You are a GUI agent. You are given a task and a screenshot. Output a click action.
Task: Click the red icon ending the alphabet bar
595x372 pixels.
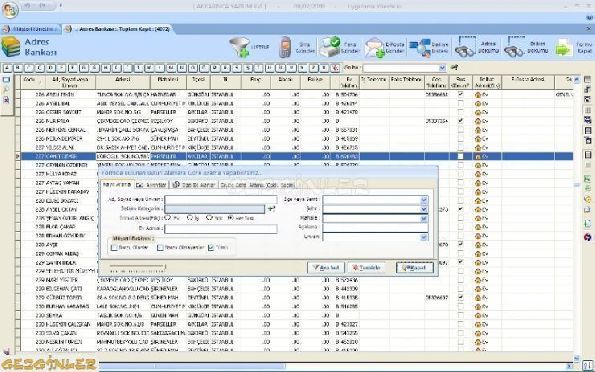[x=335, y=68]
